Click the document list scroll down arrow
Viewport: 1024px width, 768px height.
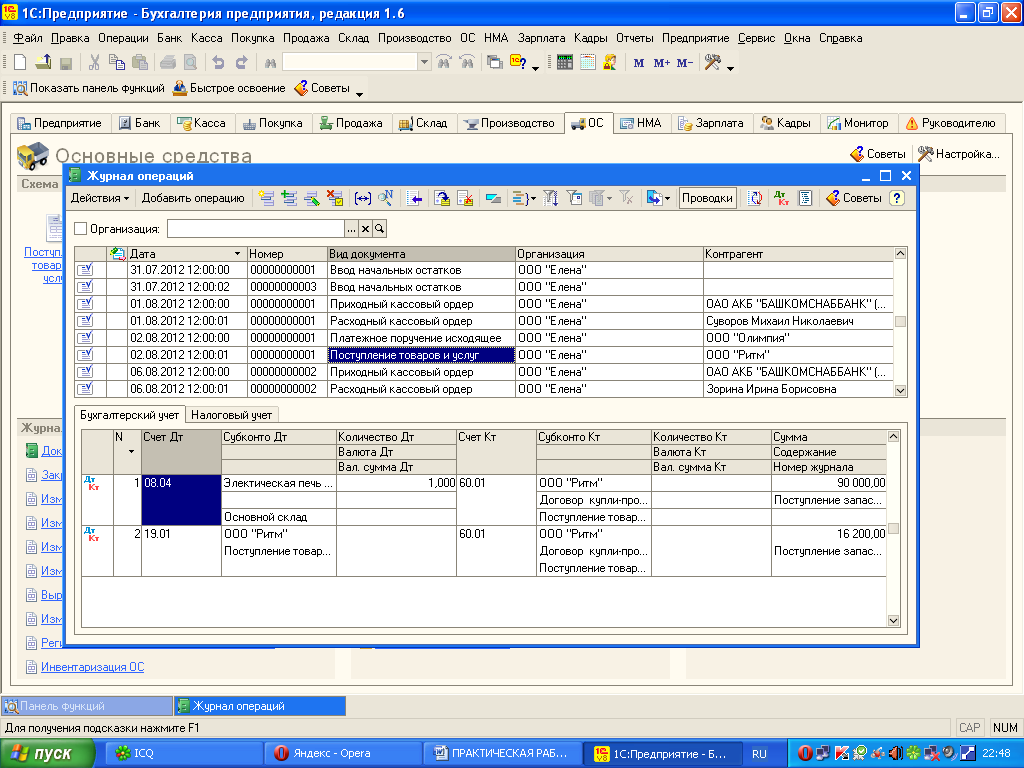(x=901, y=391)
